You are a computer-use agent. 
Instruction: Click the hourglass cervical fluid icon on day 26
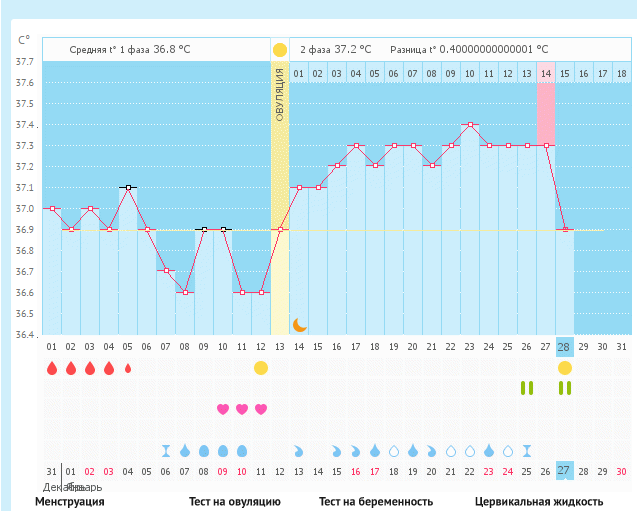tap(527, 450)
